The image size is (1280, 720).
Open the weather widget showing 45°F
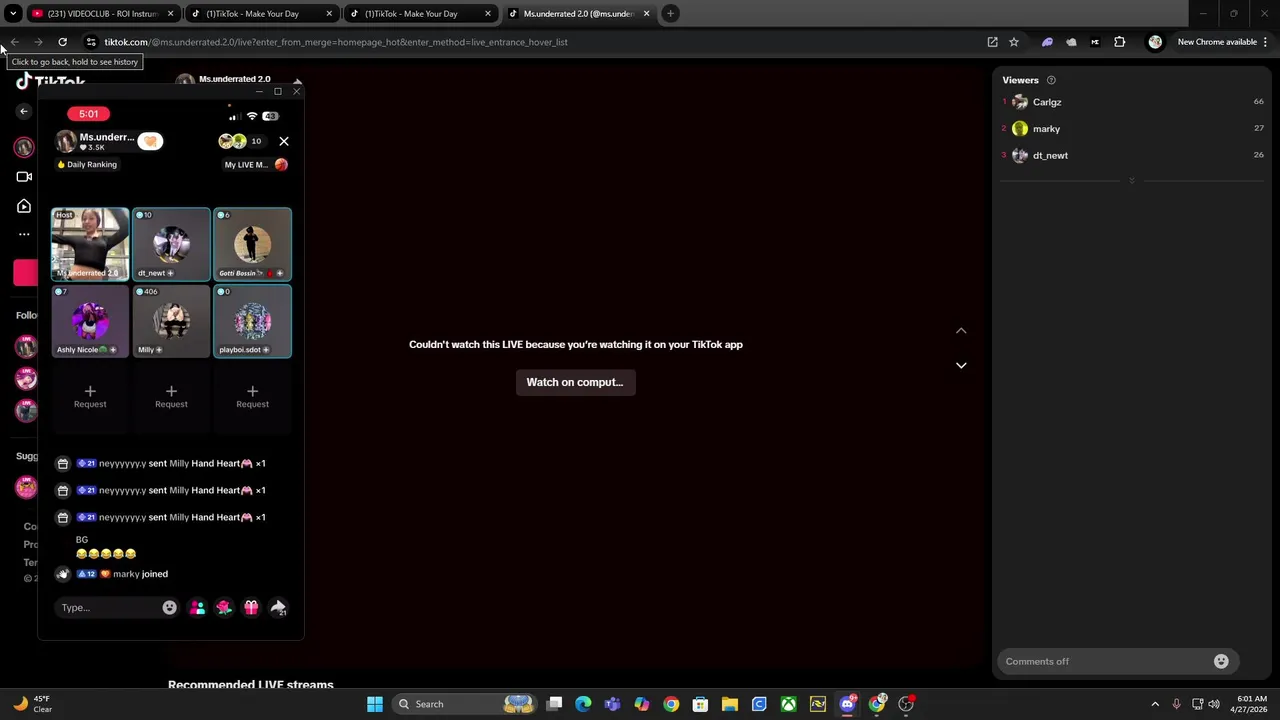tap(33, 704)
